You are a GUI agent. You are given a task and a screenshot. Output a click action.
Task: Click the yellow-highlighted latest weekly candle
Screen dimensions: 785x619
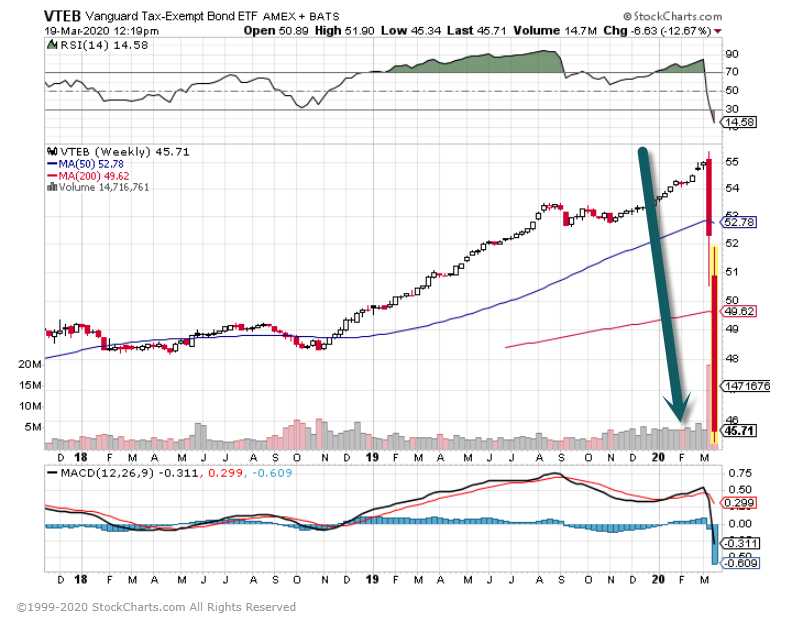(x=715, y=345)
